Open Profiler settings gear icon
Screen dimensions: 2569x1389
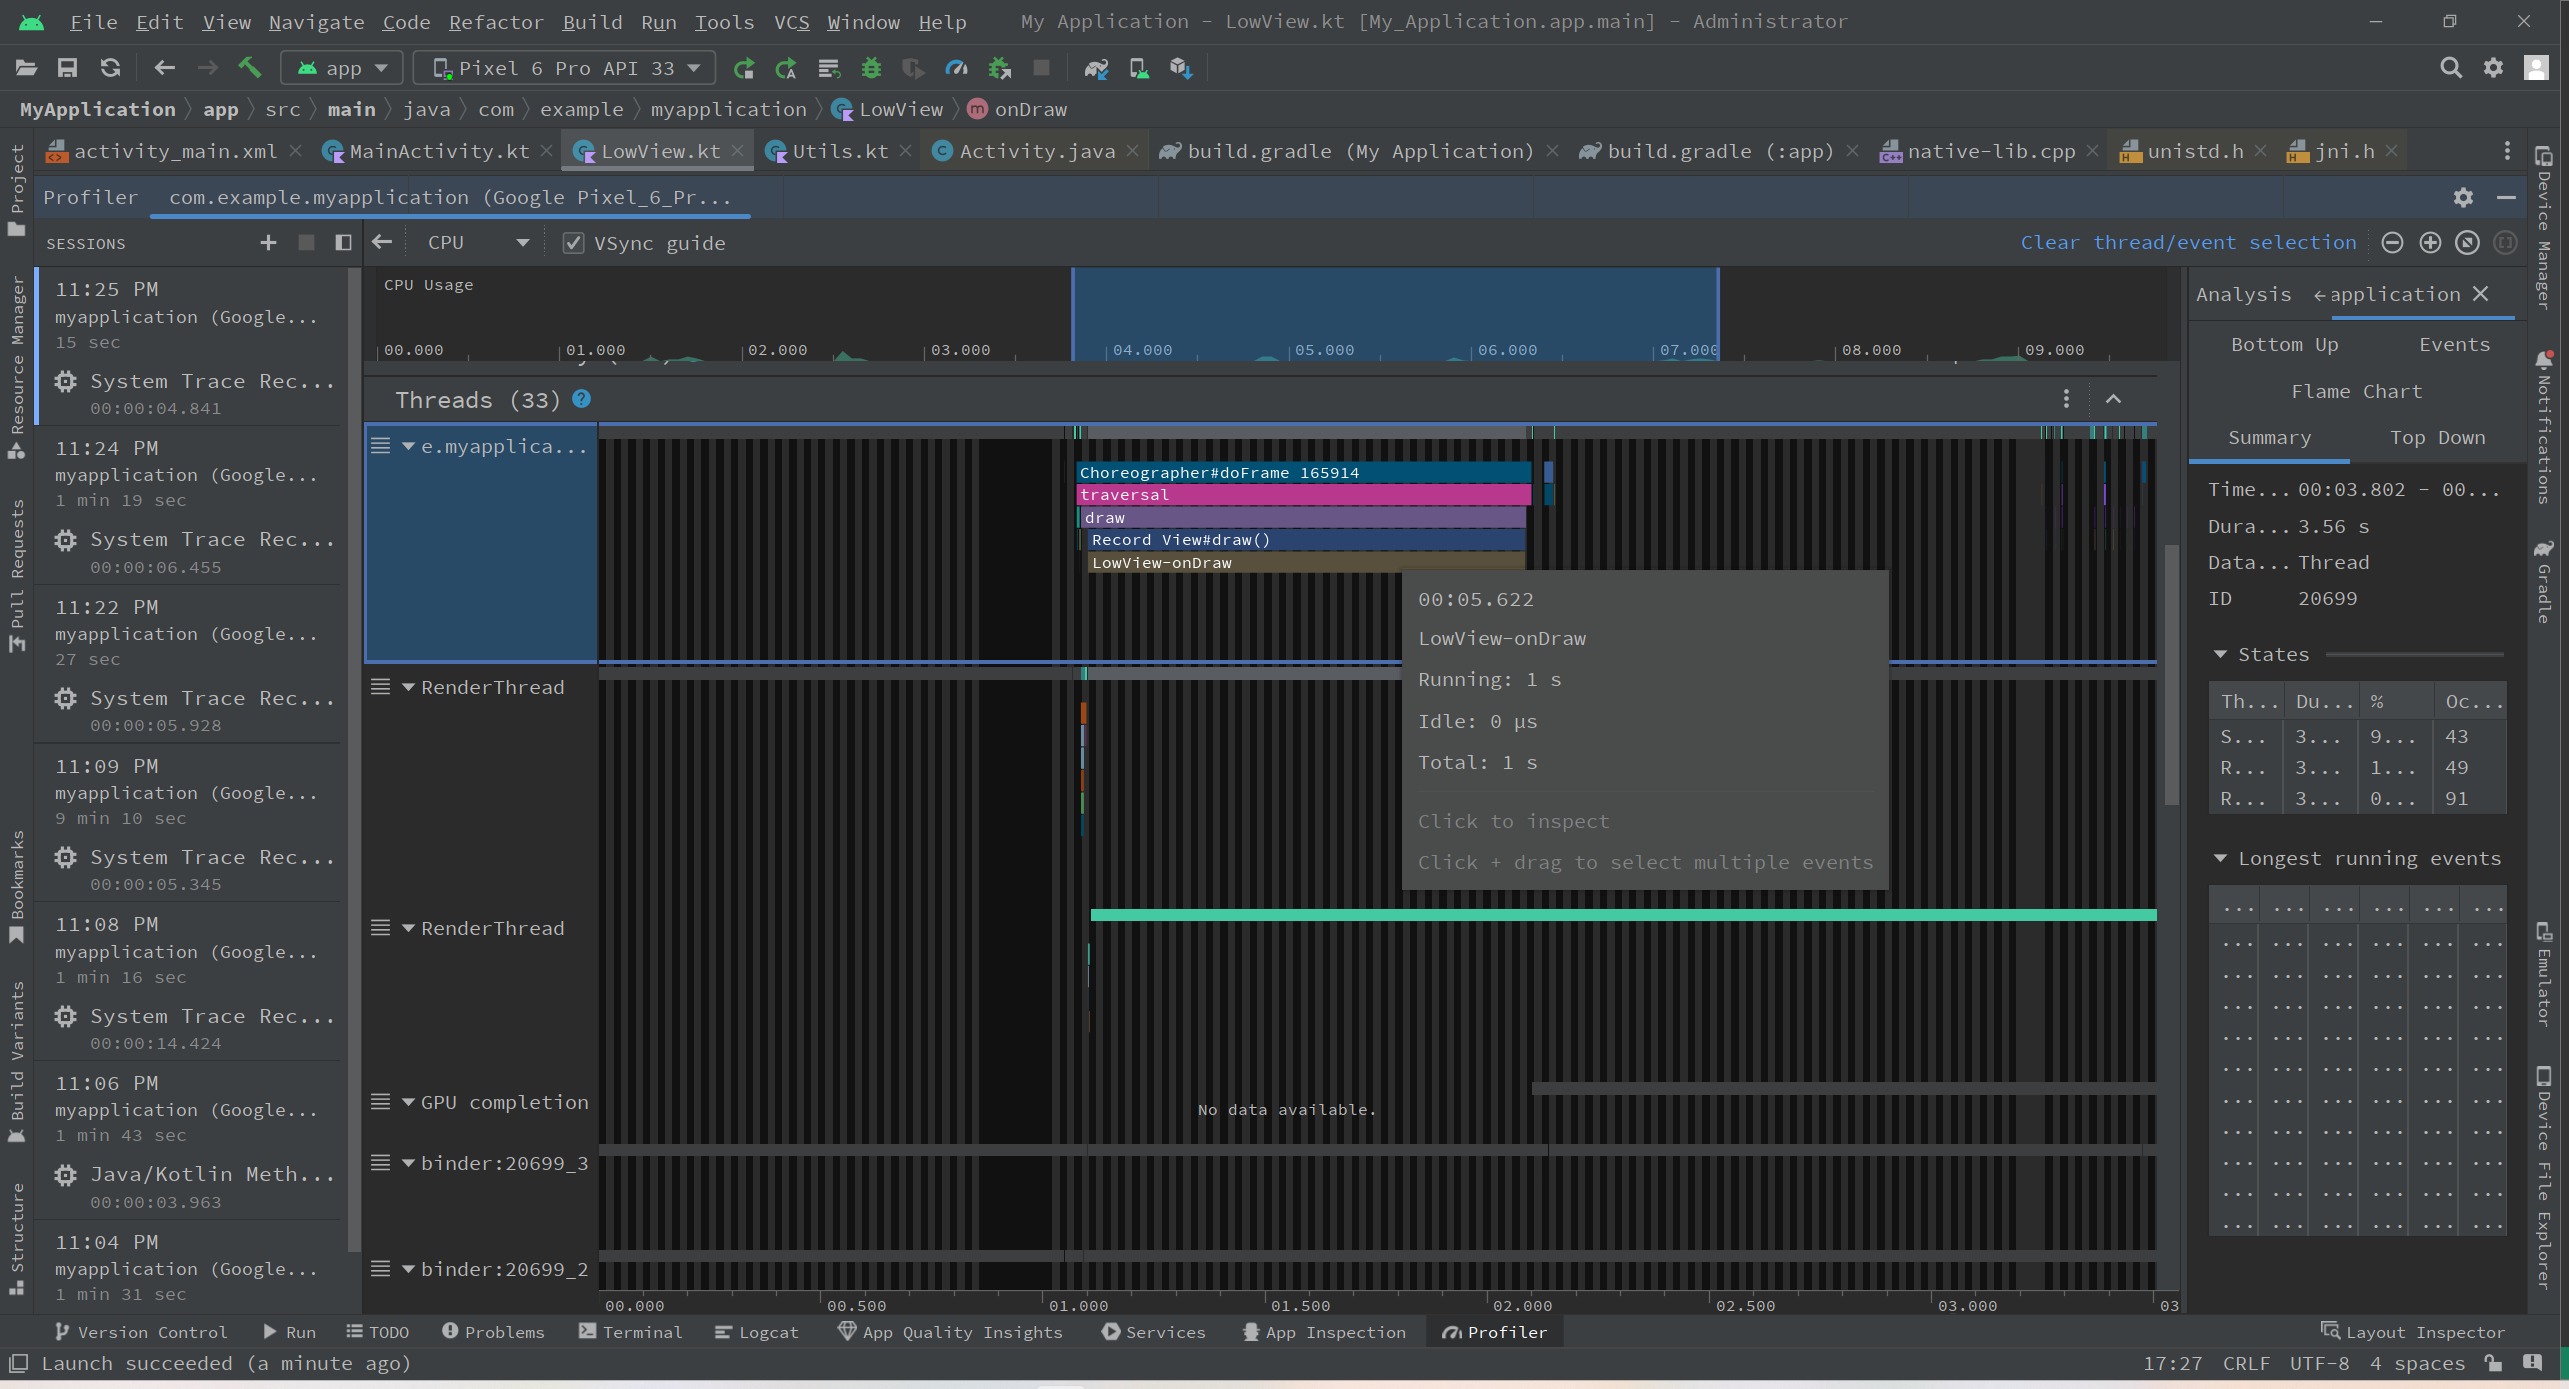2463,198
